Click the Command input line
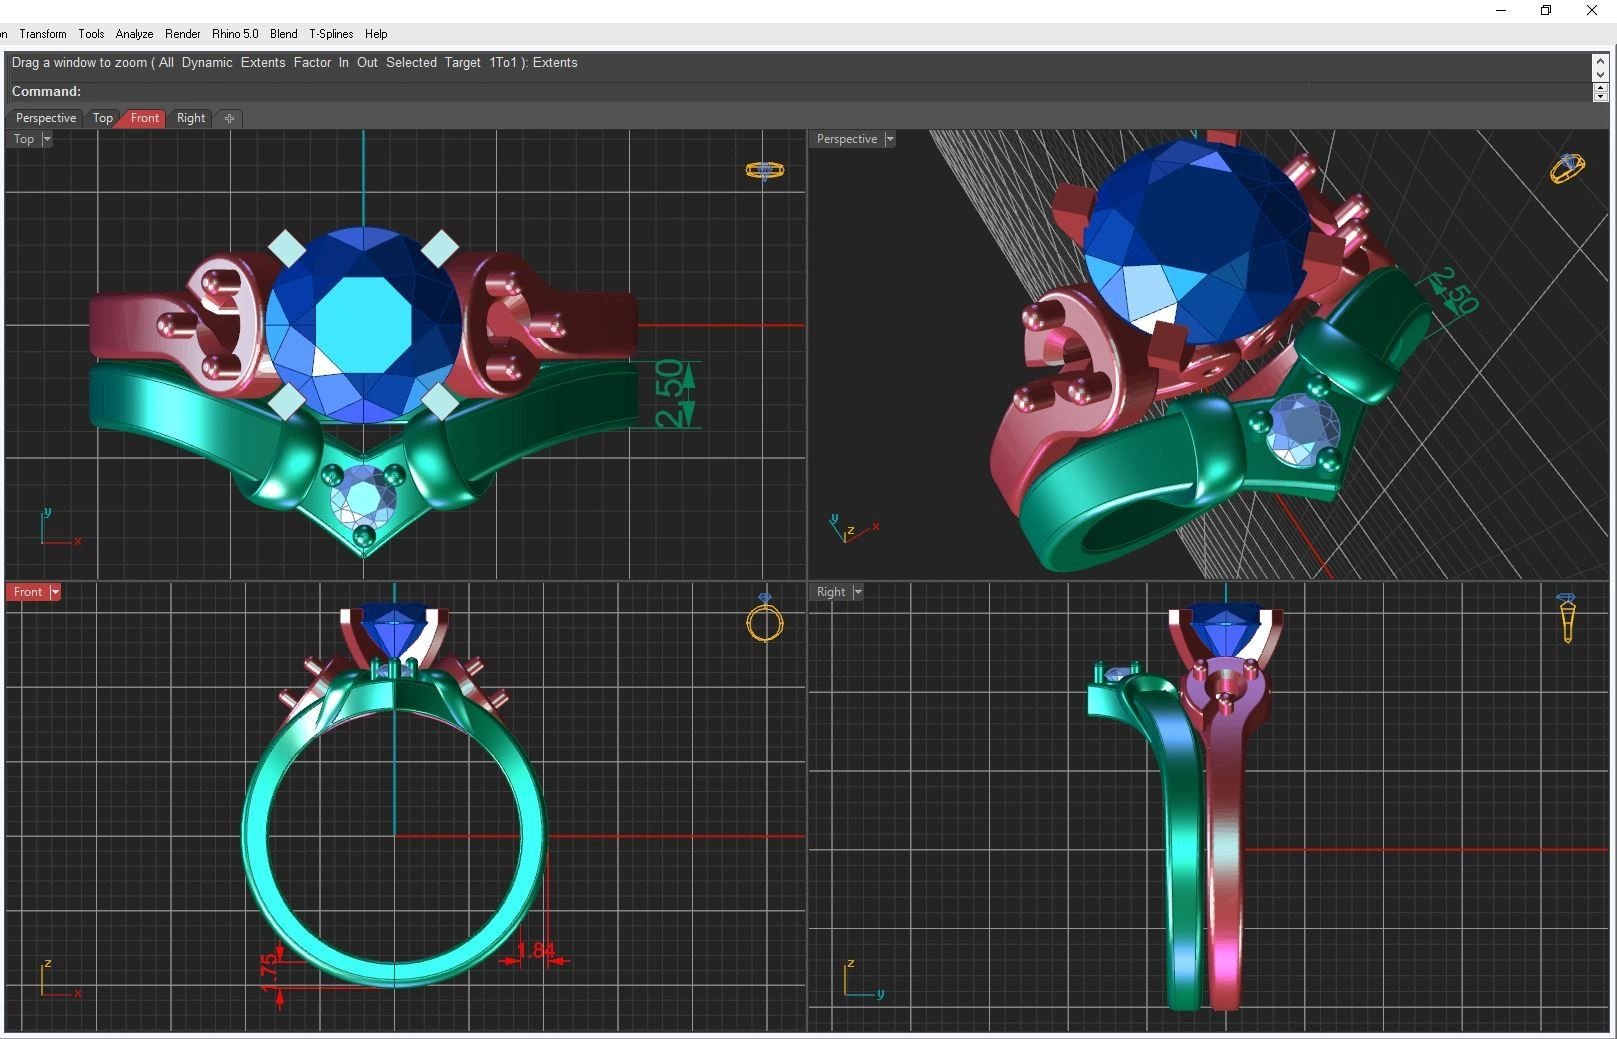1617x1039 pixels. point(800,91)
